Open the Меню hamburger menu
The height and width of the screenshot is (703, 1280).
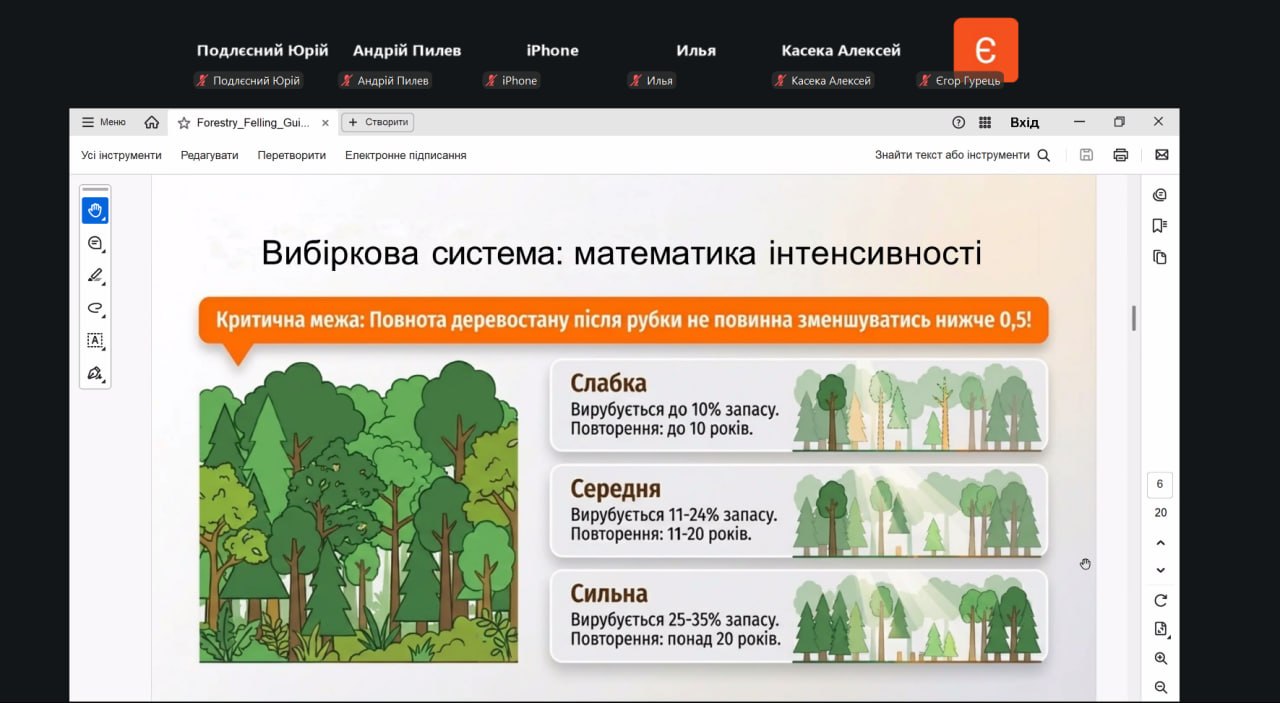pyautogui.click(x=104, y=122)
